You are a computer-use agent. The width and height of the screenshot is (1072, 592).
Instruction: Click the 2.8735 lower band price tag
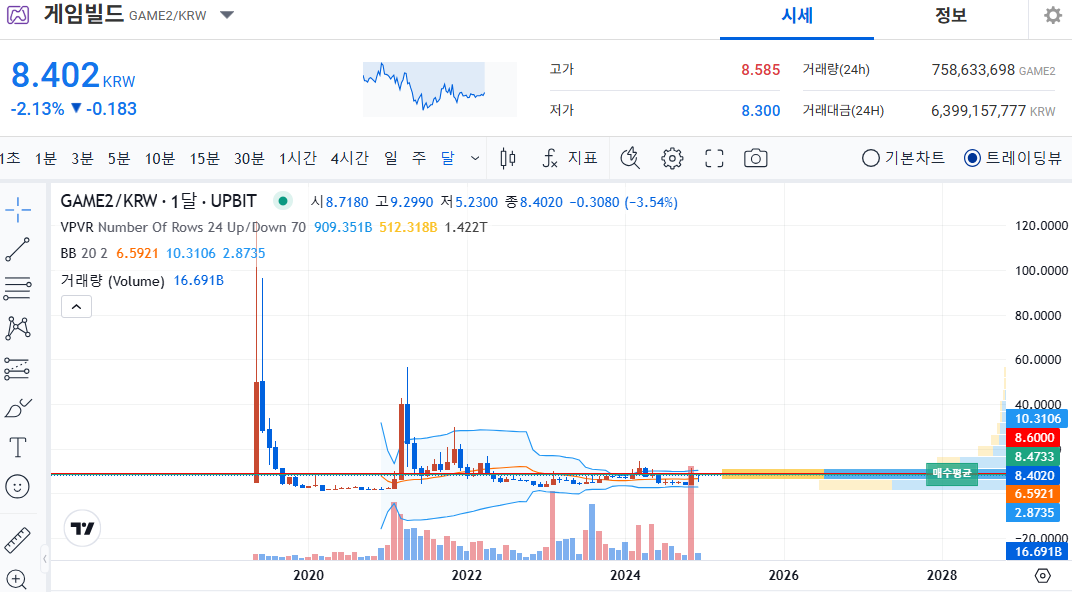(x=1034, y=513)
